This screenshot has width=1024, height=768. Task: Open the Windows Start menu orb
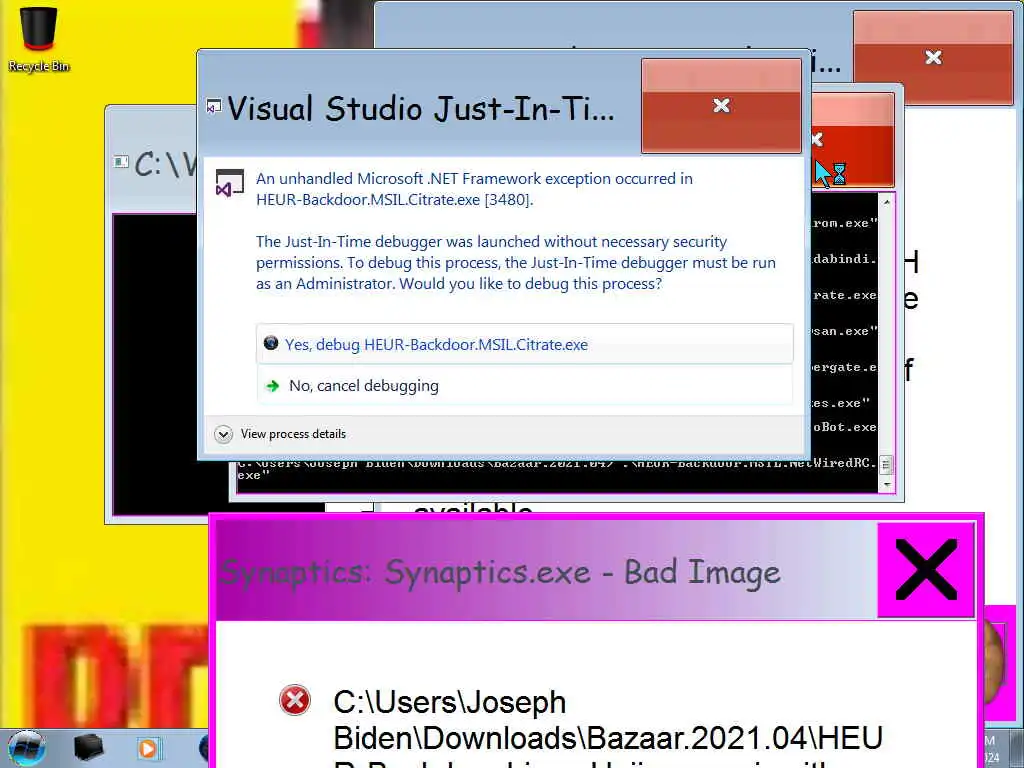click(26, 748)
